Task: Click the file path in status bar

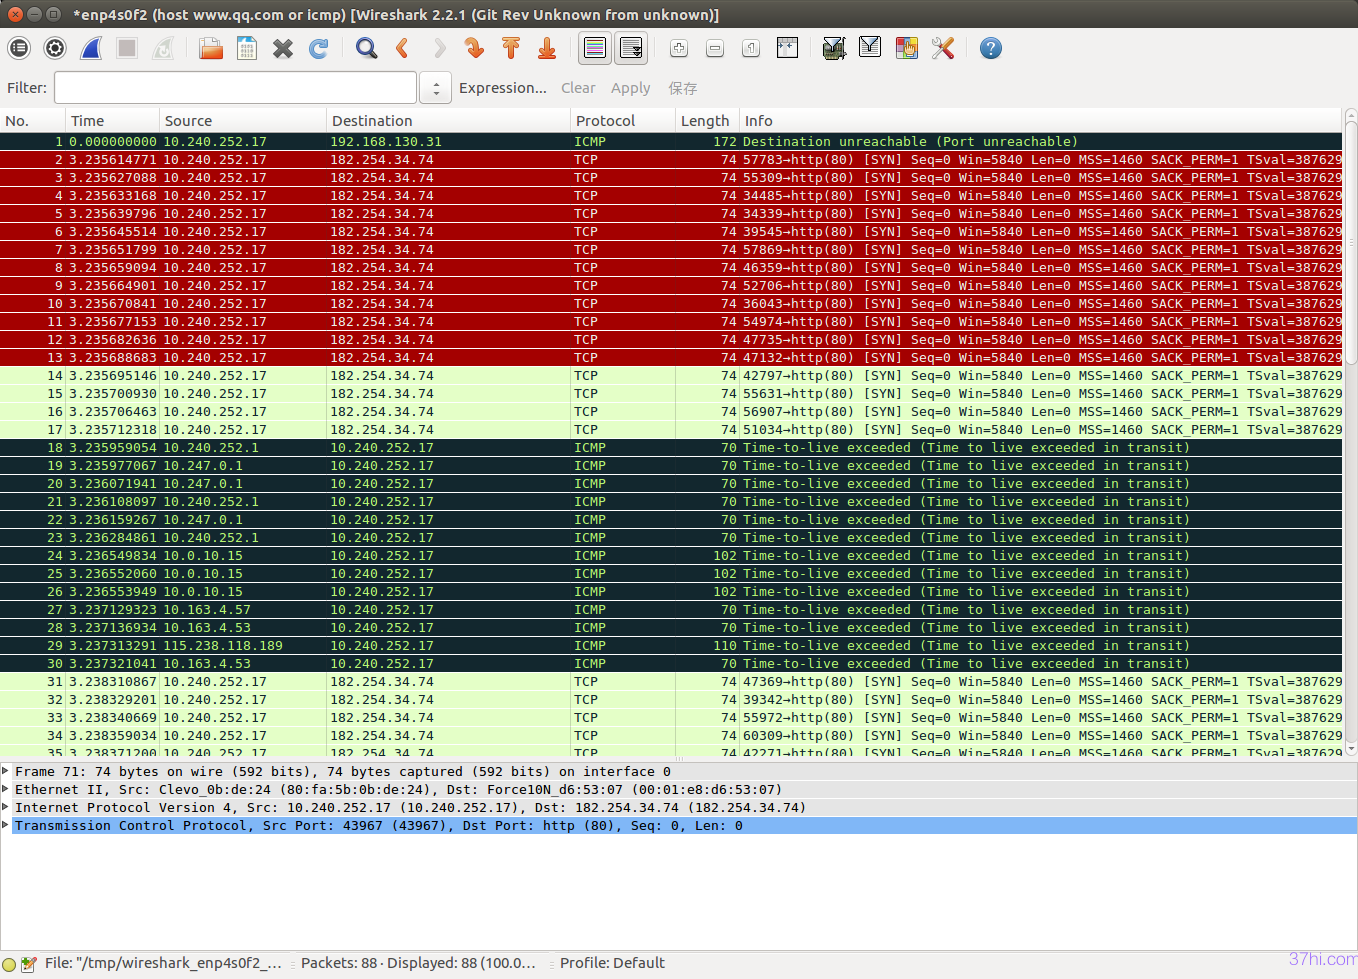Action: click(x=163, y=963)
